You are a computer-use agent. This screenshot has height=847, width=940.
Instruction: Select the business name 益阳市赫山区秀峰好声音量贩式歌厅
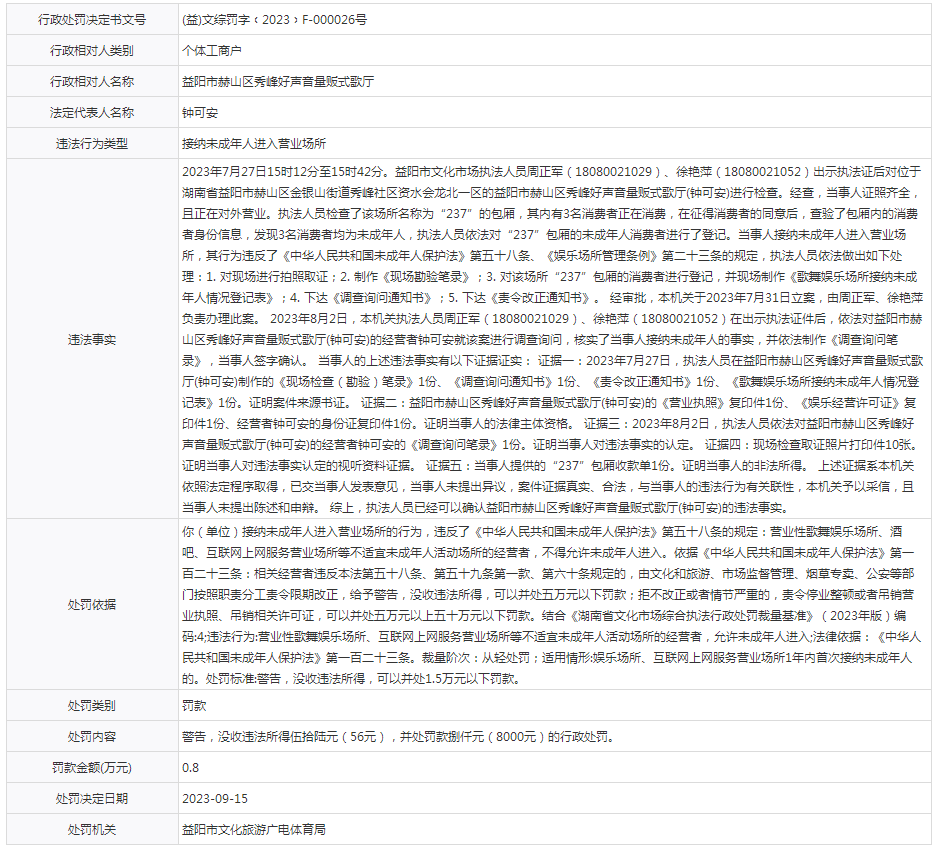click(x=278, y=82)
